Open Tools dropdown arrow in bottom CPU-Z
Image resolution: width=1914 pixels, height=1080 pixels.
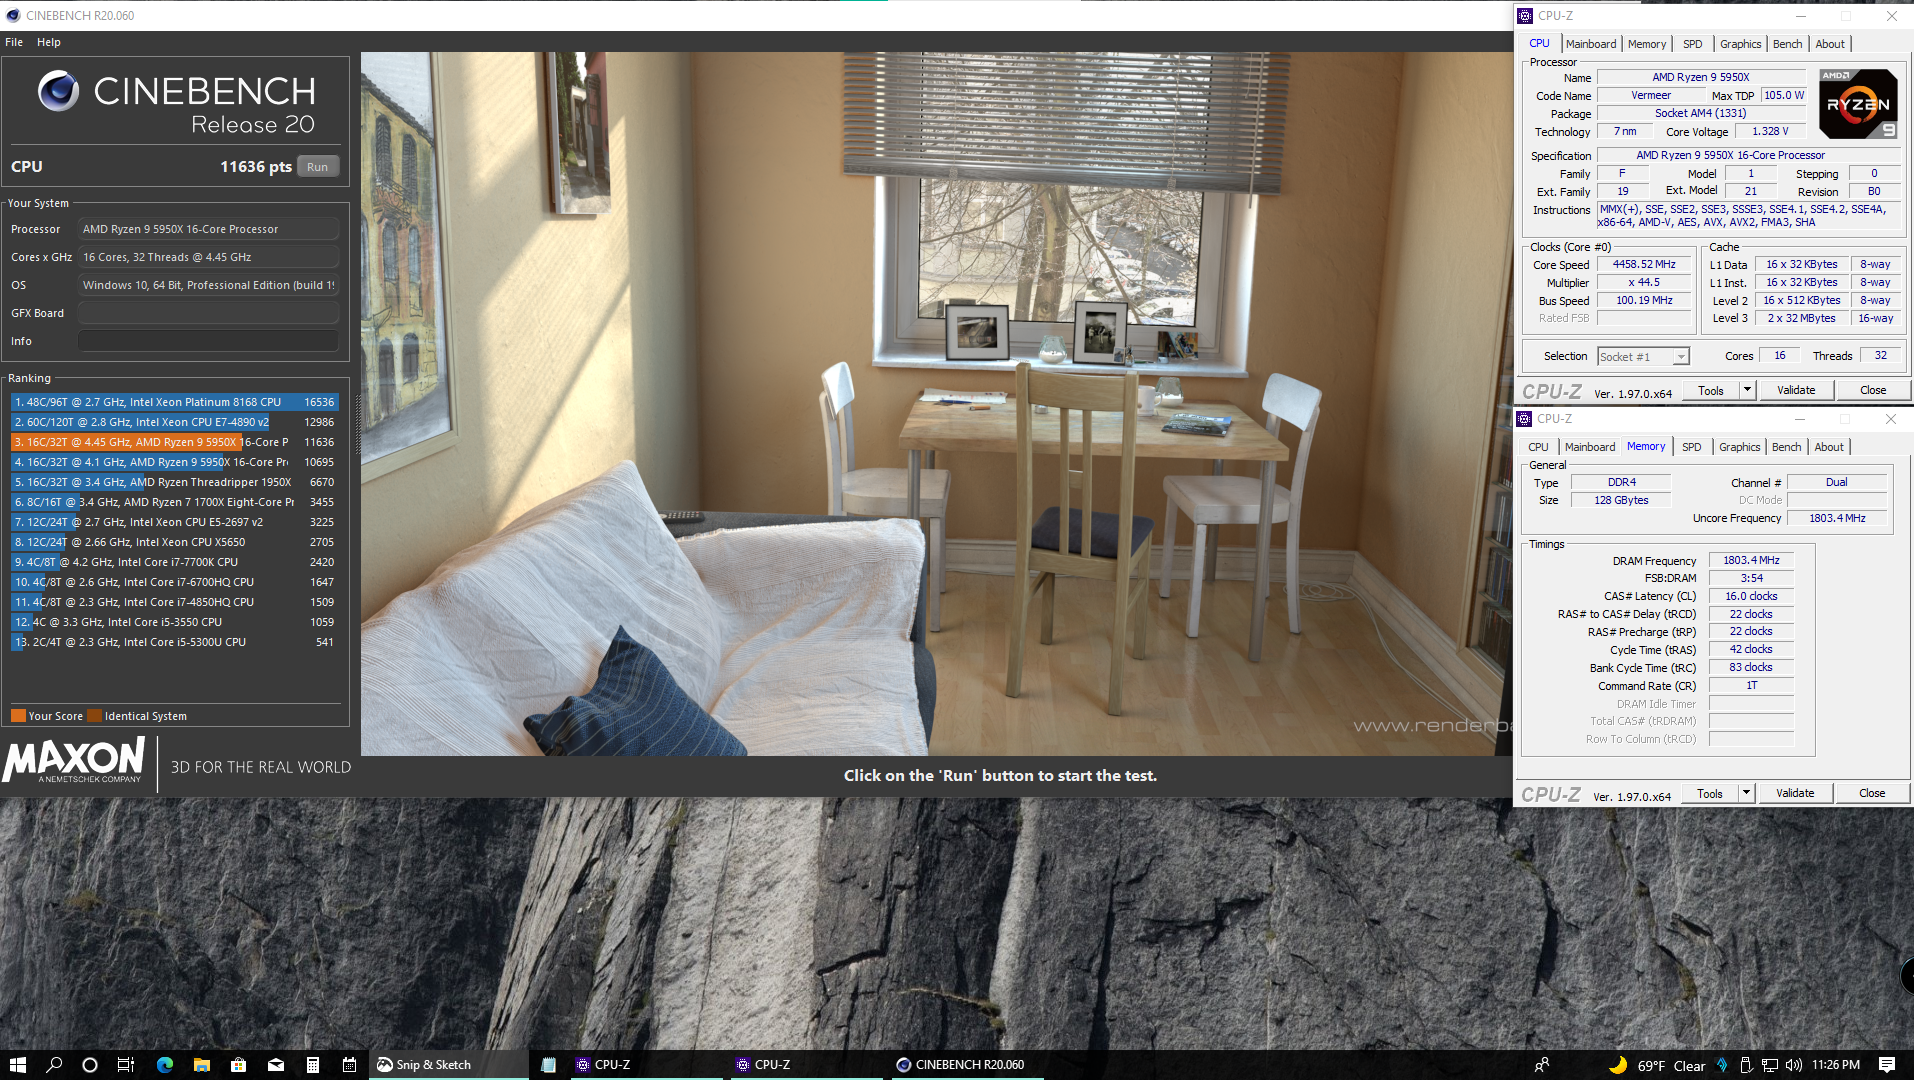coord(1746,793)
